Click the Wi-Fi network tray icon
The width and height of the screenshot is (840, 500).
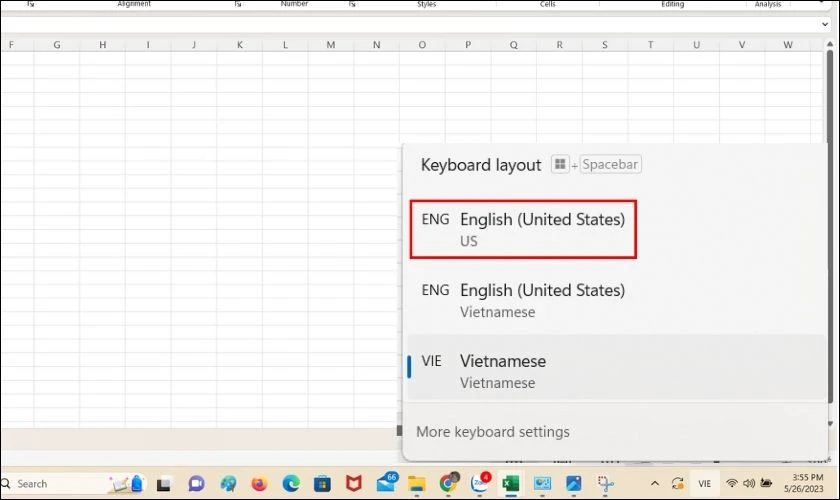click(x=732, y=483)
